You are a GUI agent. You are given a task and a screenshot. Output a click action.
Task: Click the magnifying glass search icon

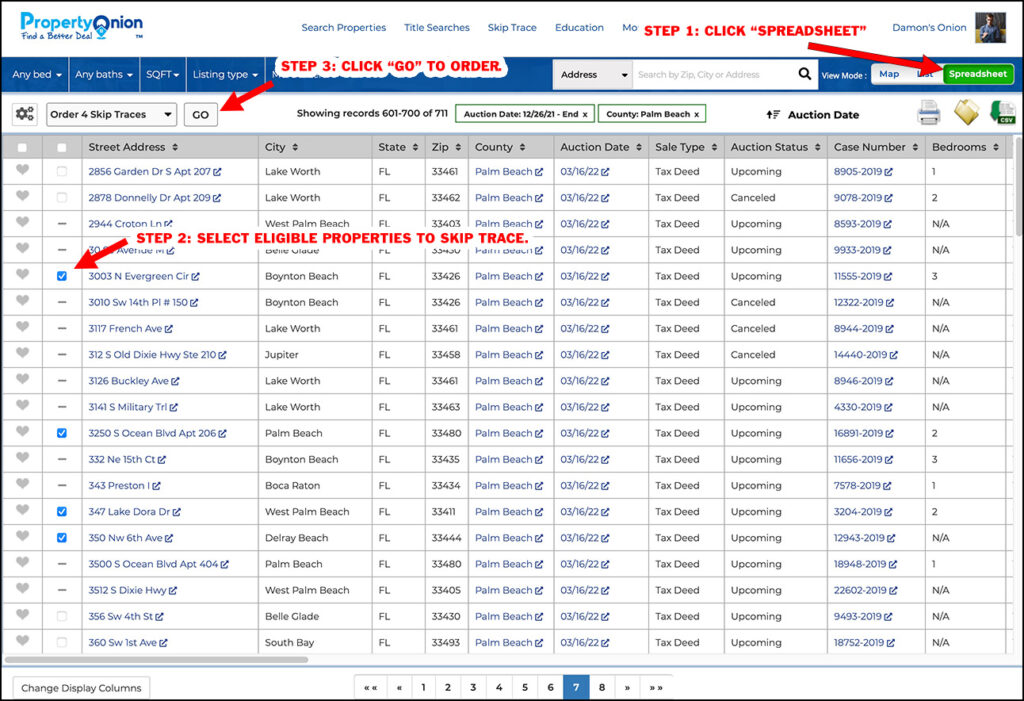click(x=805, y=74)
